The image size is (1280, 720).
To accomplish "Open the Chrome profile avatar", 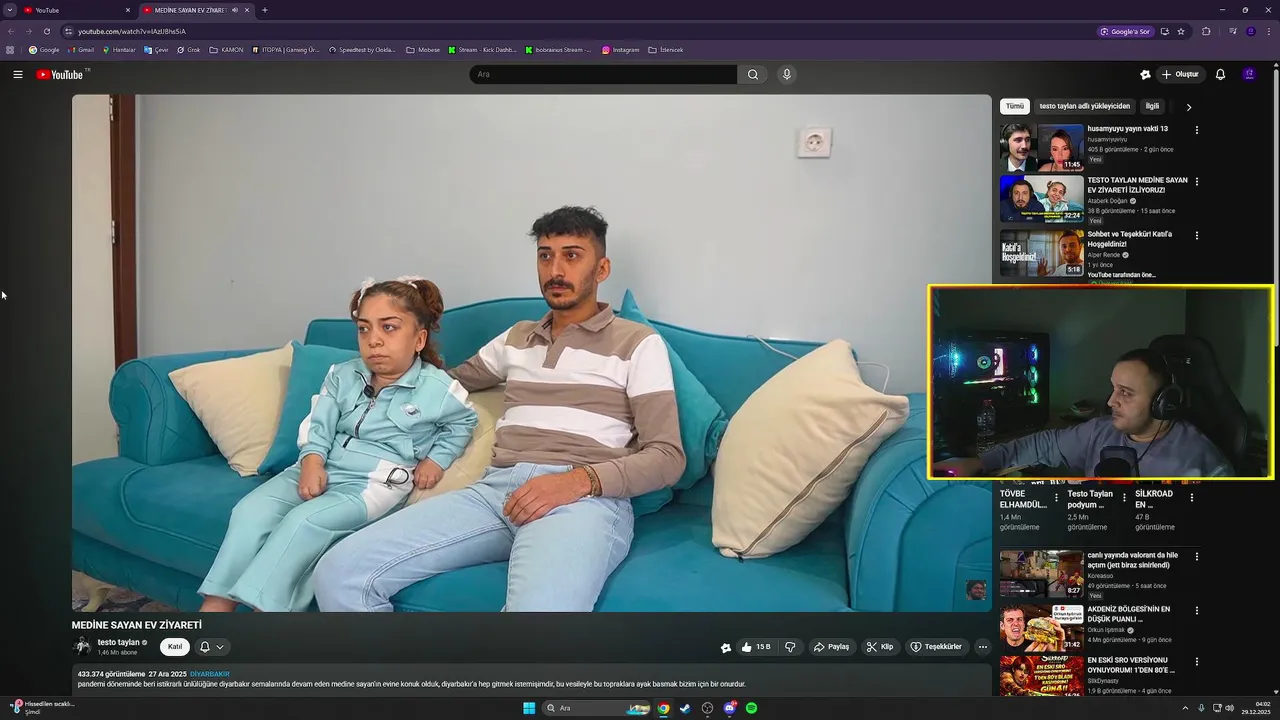I will pyautogui.click(x=1250, y=31).
